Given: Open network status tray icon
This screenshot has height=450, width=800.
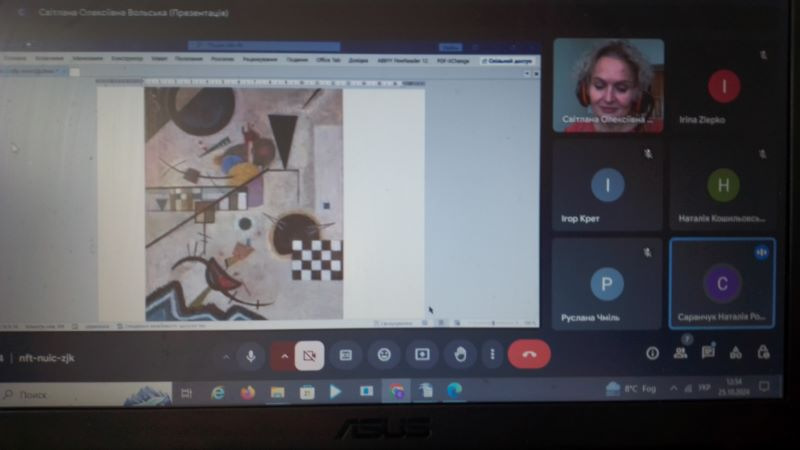Looking at the screenshot, I should (688, 388).
